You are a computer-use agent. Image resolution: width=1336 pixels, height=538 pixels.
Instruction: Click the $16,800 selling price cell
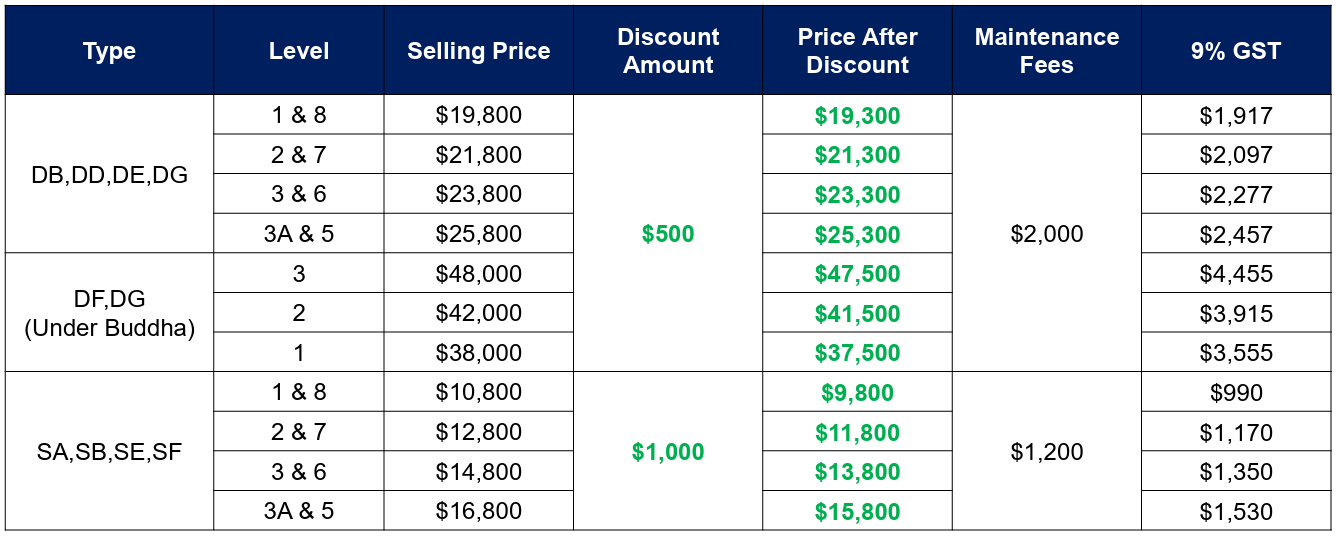coord(479,511)
